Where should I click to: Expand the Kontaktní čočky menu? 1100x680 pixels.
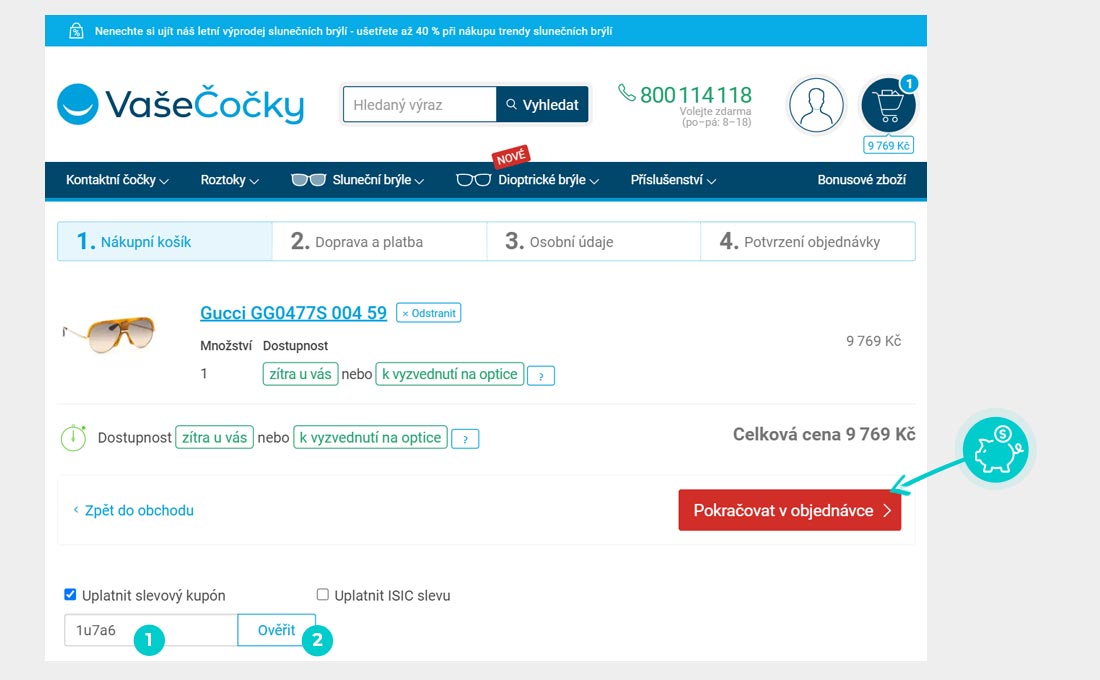(117, 180)
